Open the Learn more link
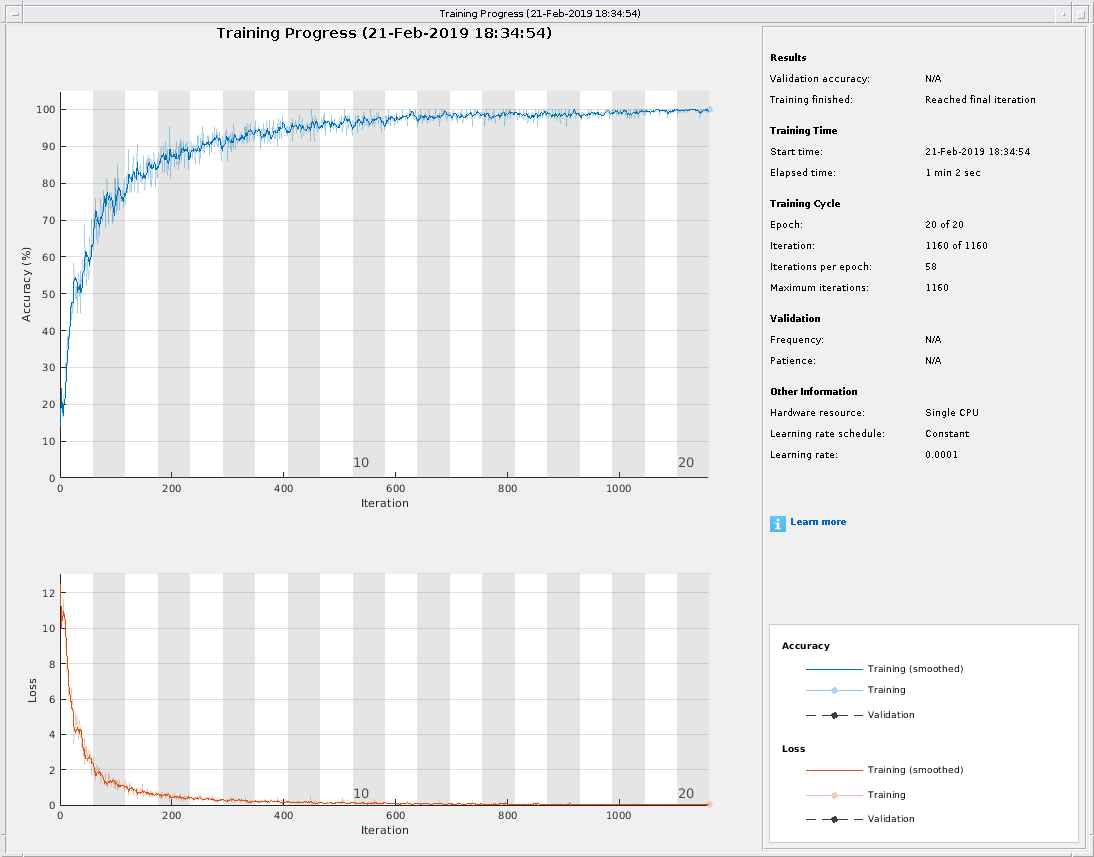The width and height of the screenshot is (1094, 857). pyautogui.click(x=818, y=522)
